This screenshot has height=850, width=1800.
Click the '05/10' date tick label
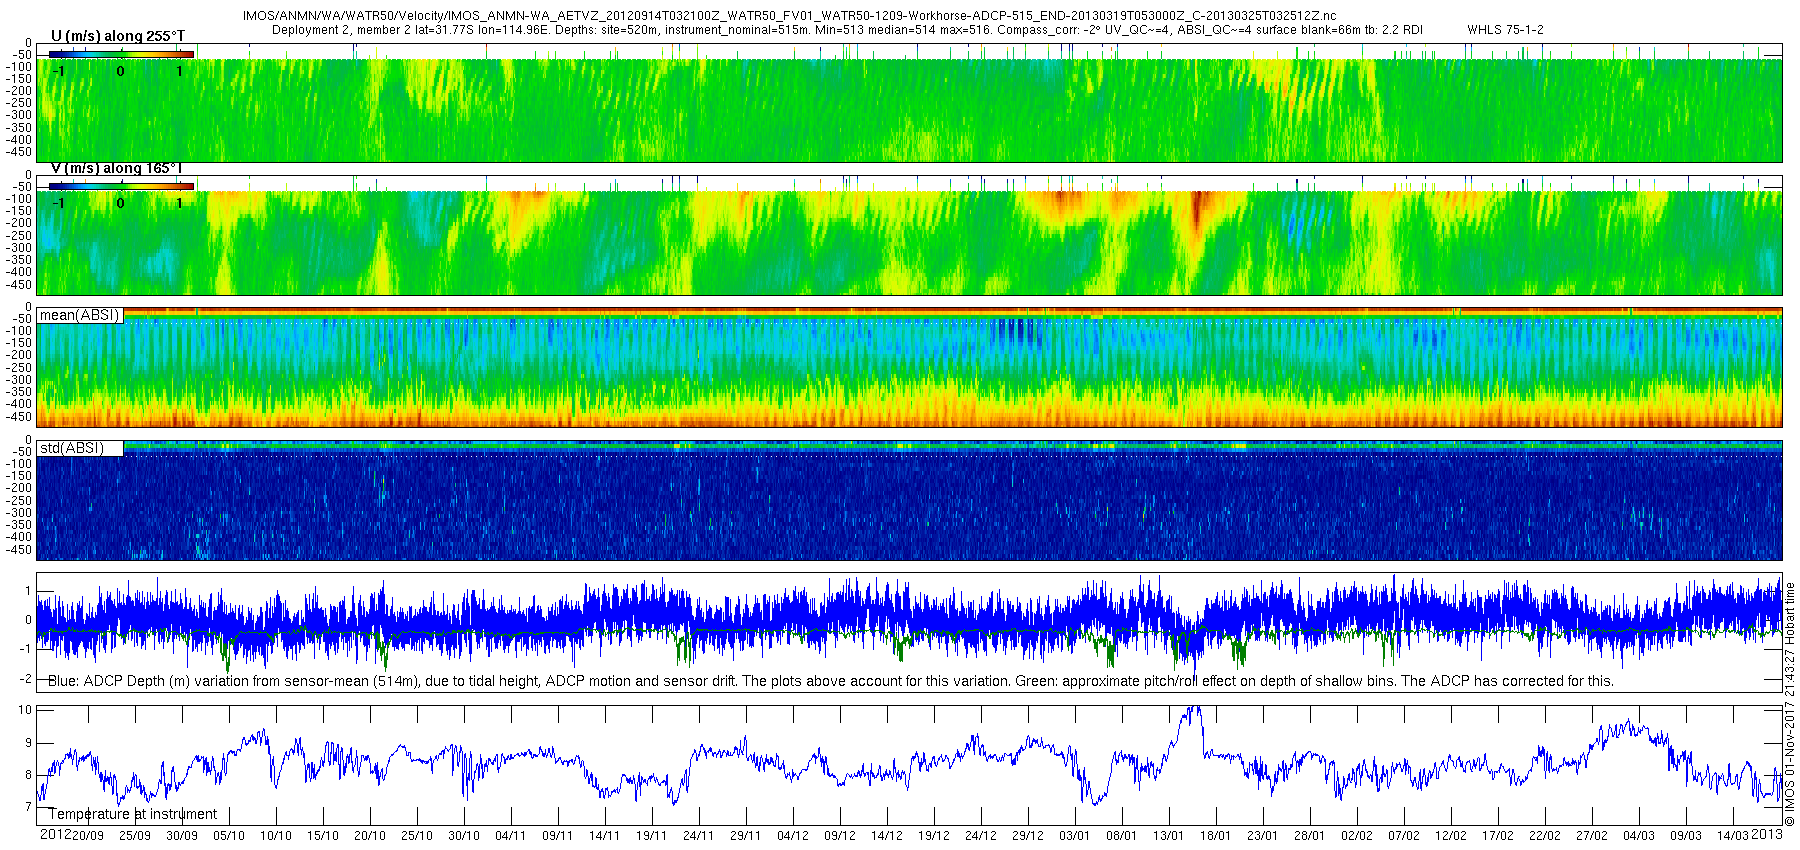coord(229,836)
